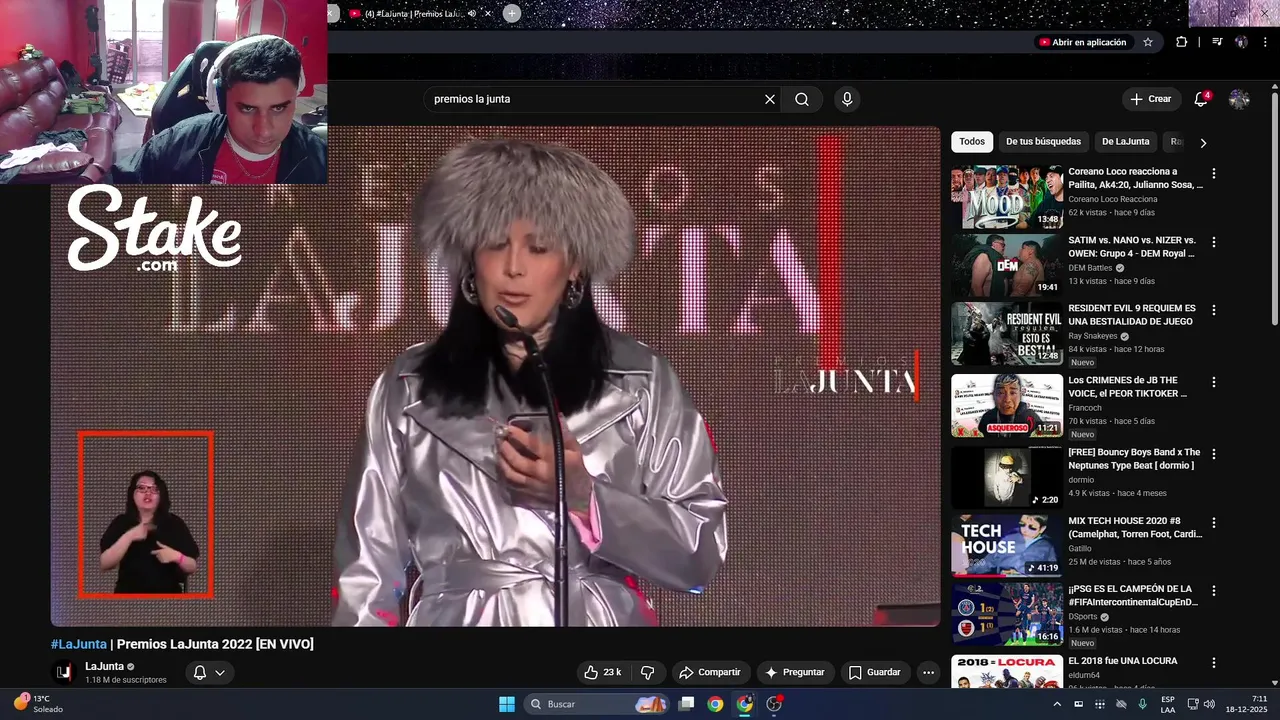Image resolution: width=1280 pixels, height=720 pixels.
Task: Click the magnifying glass search button
Action: 802,99
